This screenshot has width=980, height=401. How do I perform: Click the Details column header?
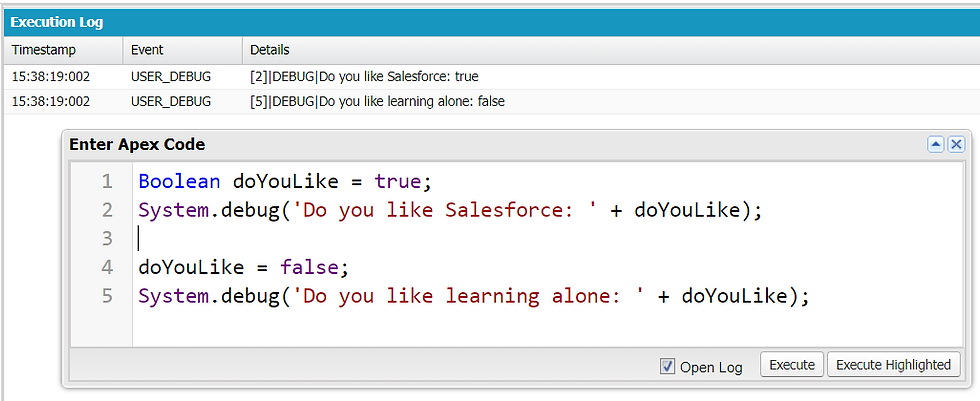(x=611, y=50)
